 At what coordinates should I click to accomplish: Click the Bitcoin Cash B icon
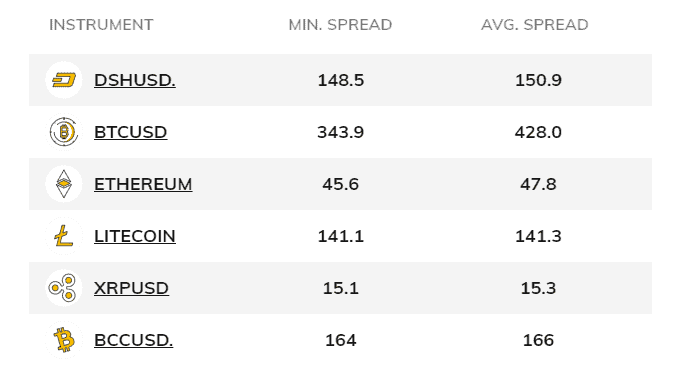click(x=64, y=340)
